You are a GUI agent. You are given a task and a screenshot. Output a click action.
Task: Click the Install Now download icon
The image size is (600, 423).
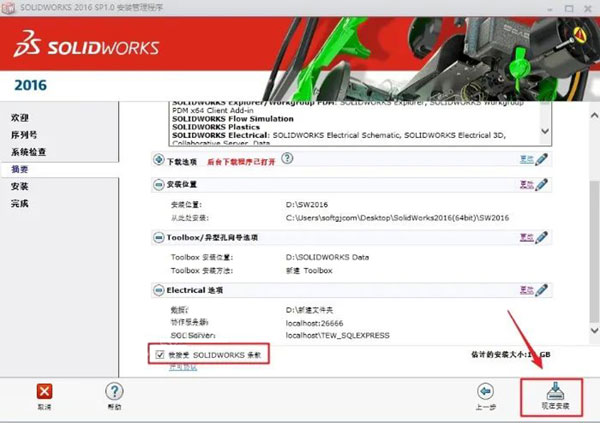tap(555, 391)
